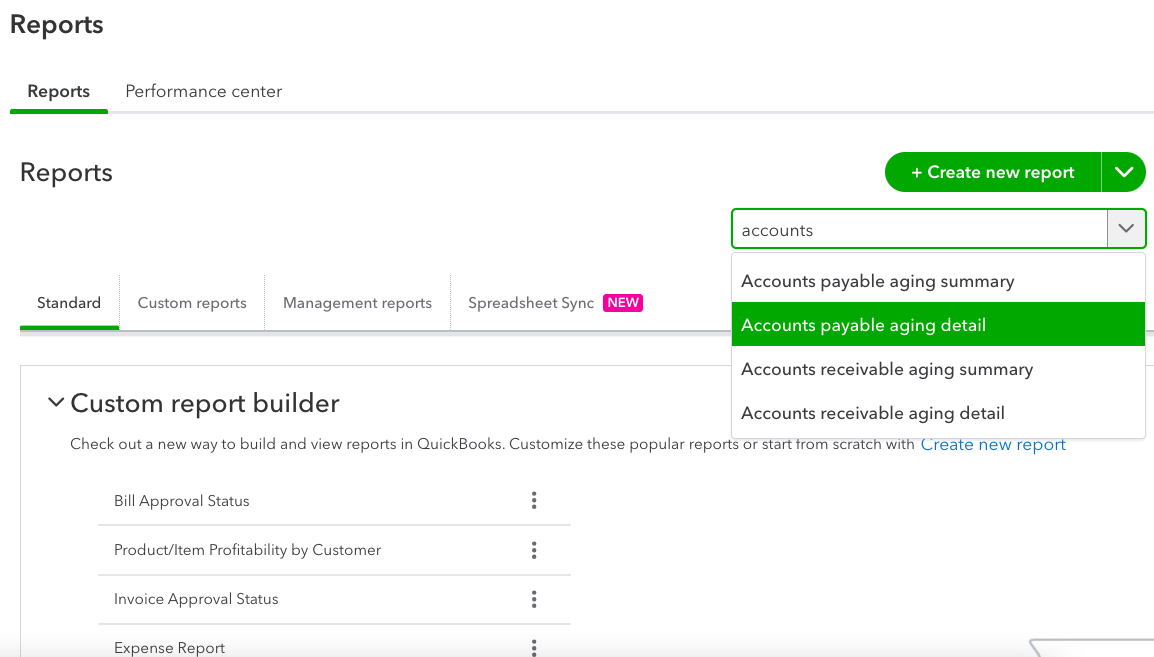Image resolution: width=1154 pixels, height=657 pixels.
Task: Click Invoice Approval Status kebab menu icon
Action: 534,599
